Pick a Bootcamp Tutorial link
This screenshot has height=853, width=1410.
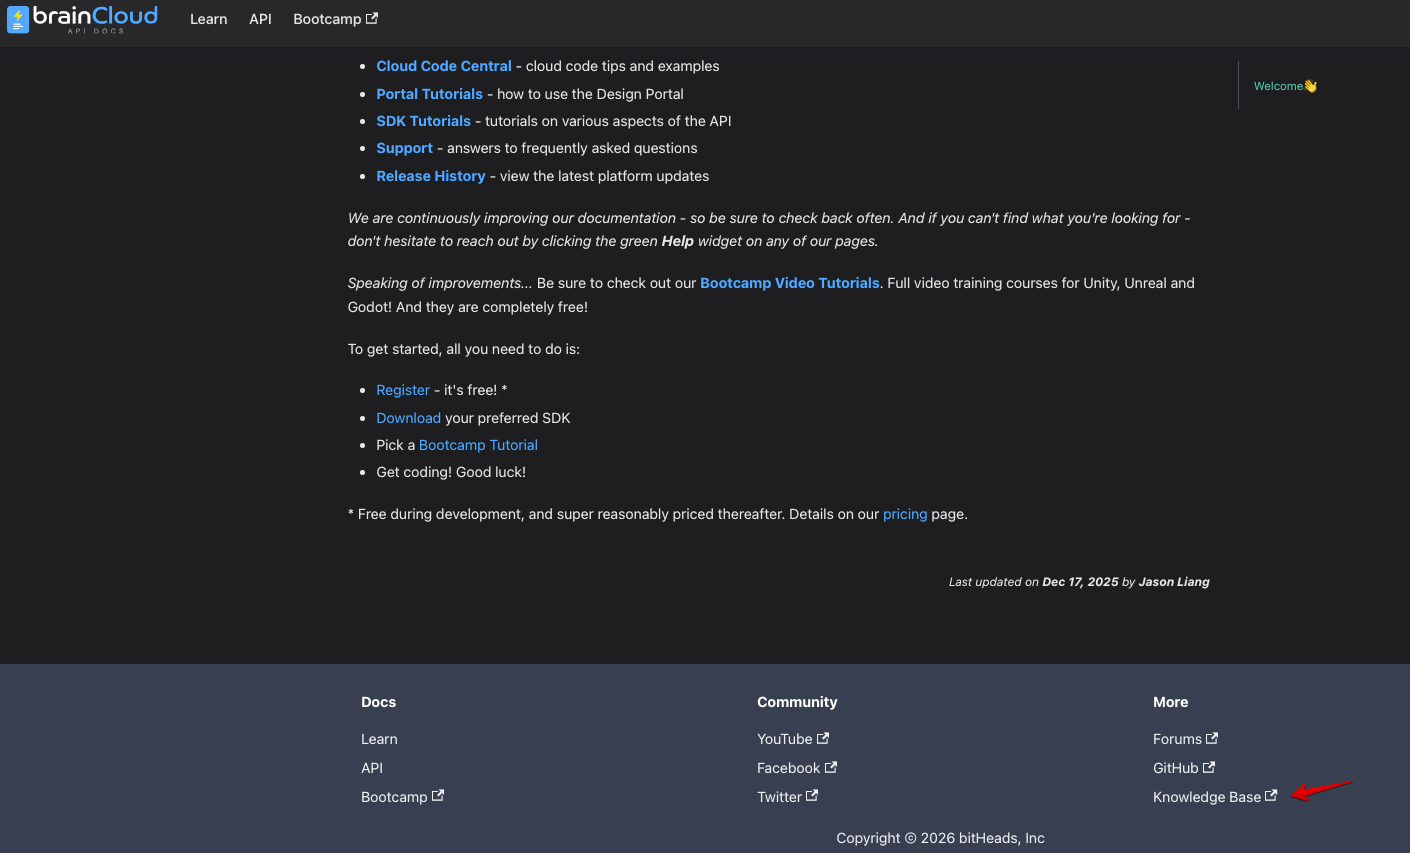click(x=478, y=444)
